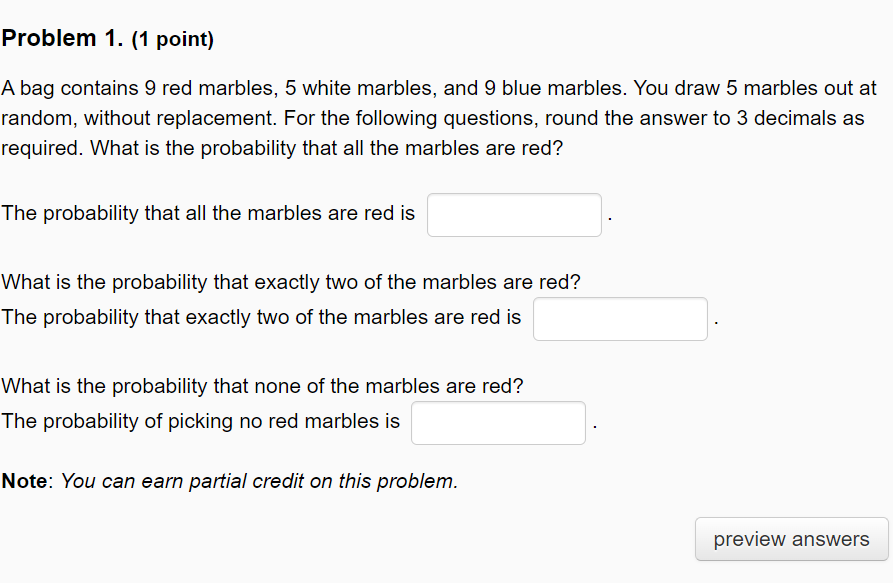Click the answer box for exactly two red marbles
The image size is (893, 583).
tap(620, 319)
